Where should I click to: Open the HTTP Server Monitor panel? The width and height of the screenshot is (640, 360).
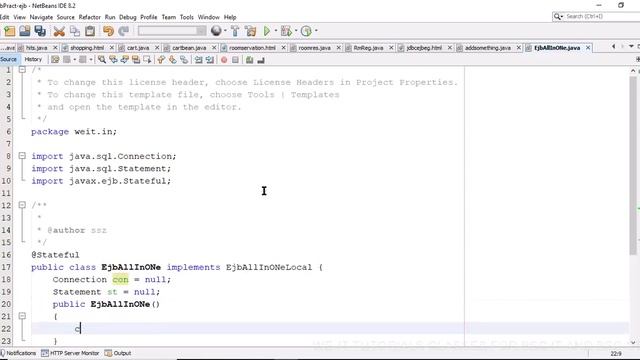pyautogui.click(x=70, y=353)
